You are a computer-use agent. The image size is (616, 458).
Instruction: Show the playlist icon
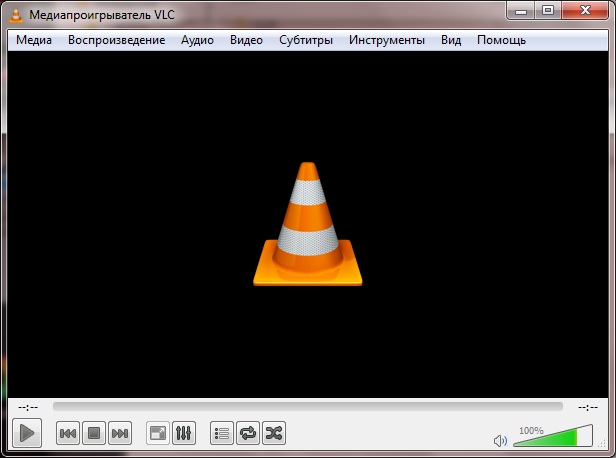(222, 433)
